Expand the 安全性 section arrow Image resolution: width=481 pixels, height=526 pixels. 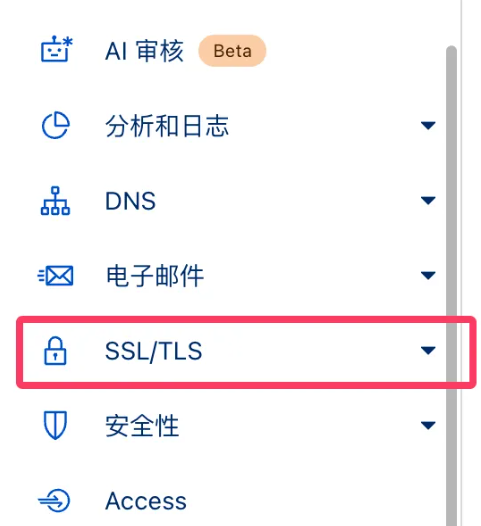tap(428, 425)
